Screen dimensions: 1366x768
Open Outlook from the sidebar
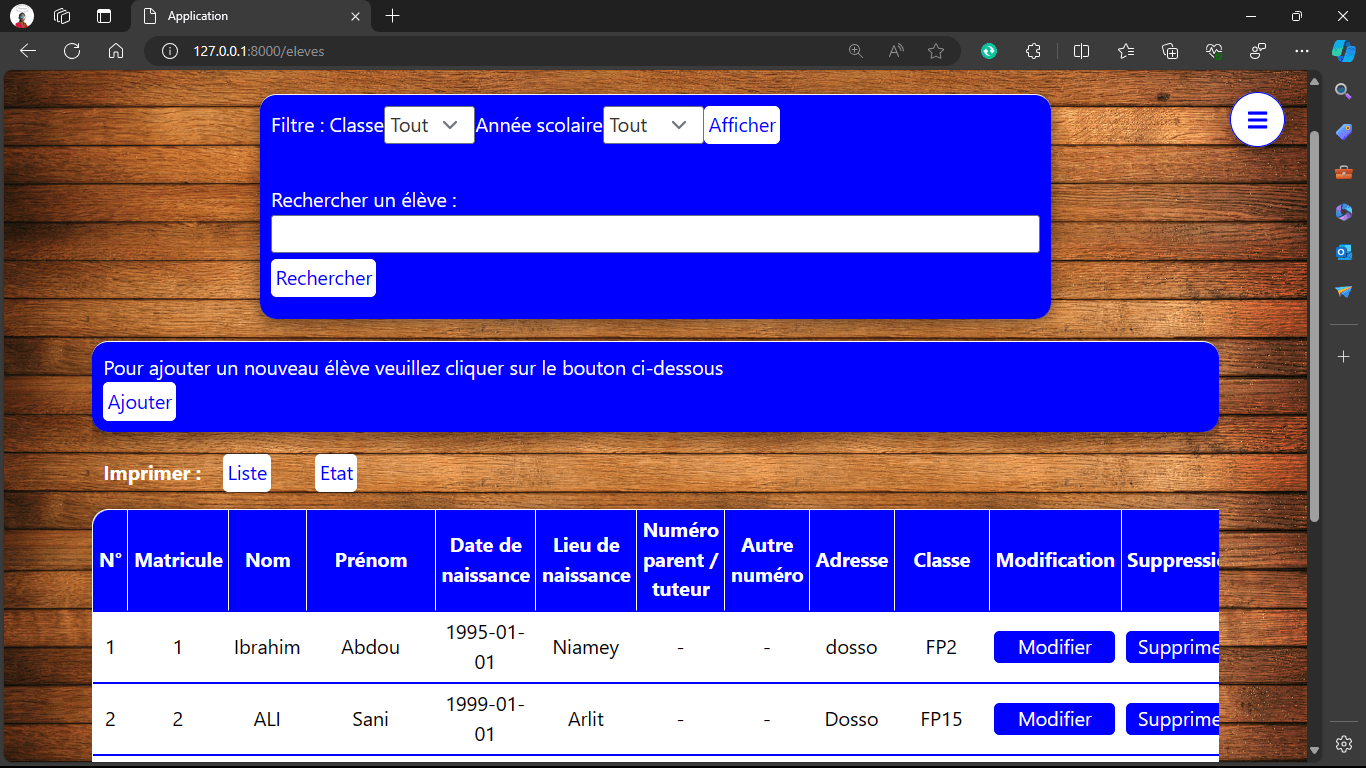coord(1344,252)
